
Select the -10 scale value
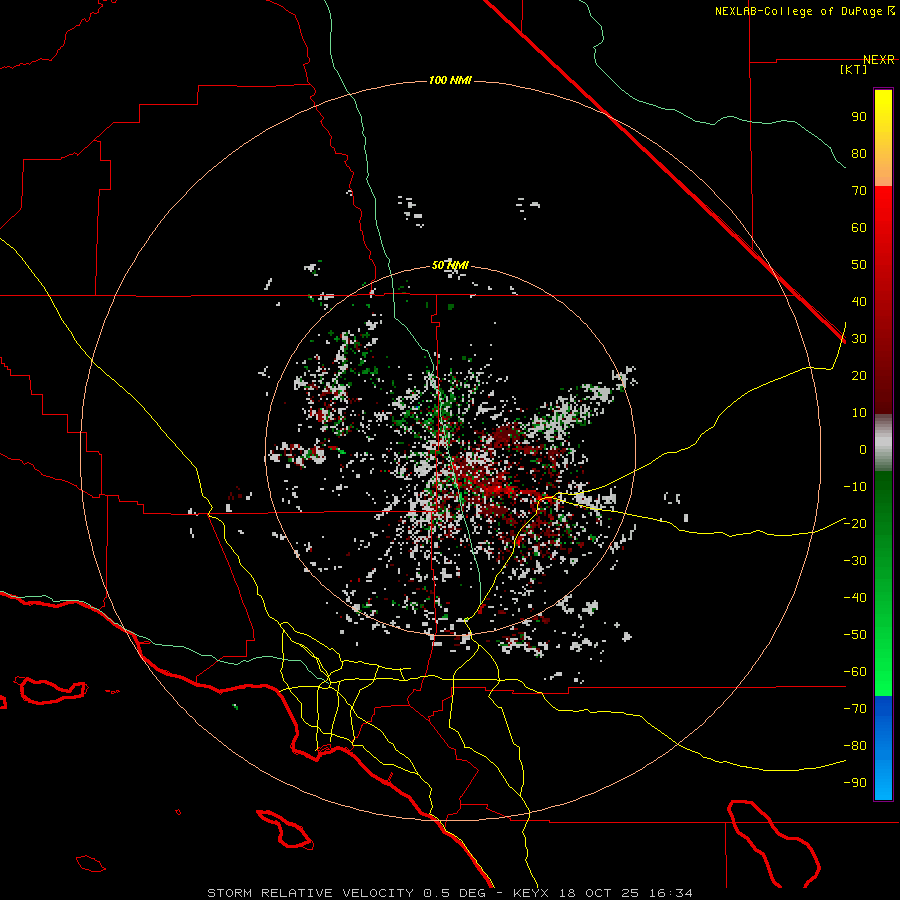(x=855, y=487)
